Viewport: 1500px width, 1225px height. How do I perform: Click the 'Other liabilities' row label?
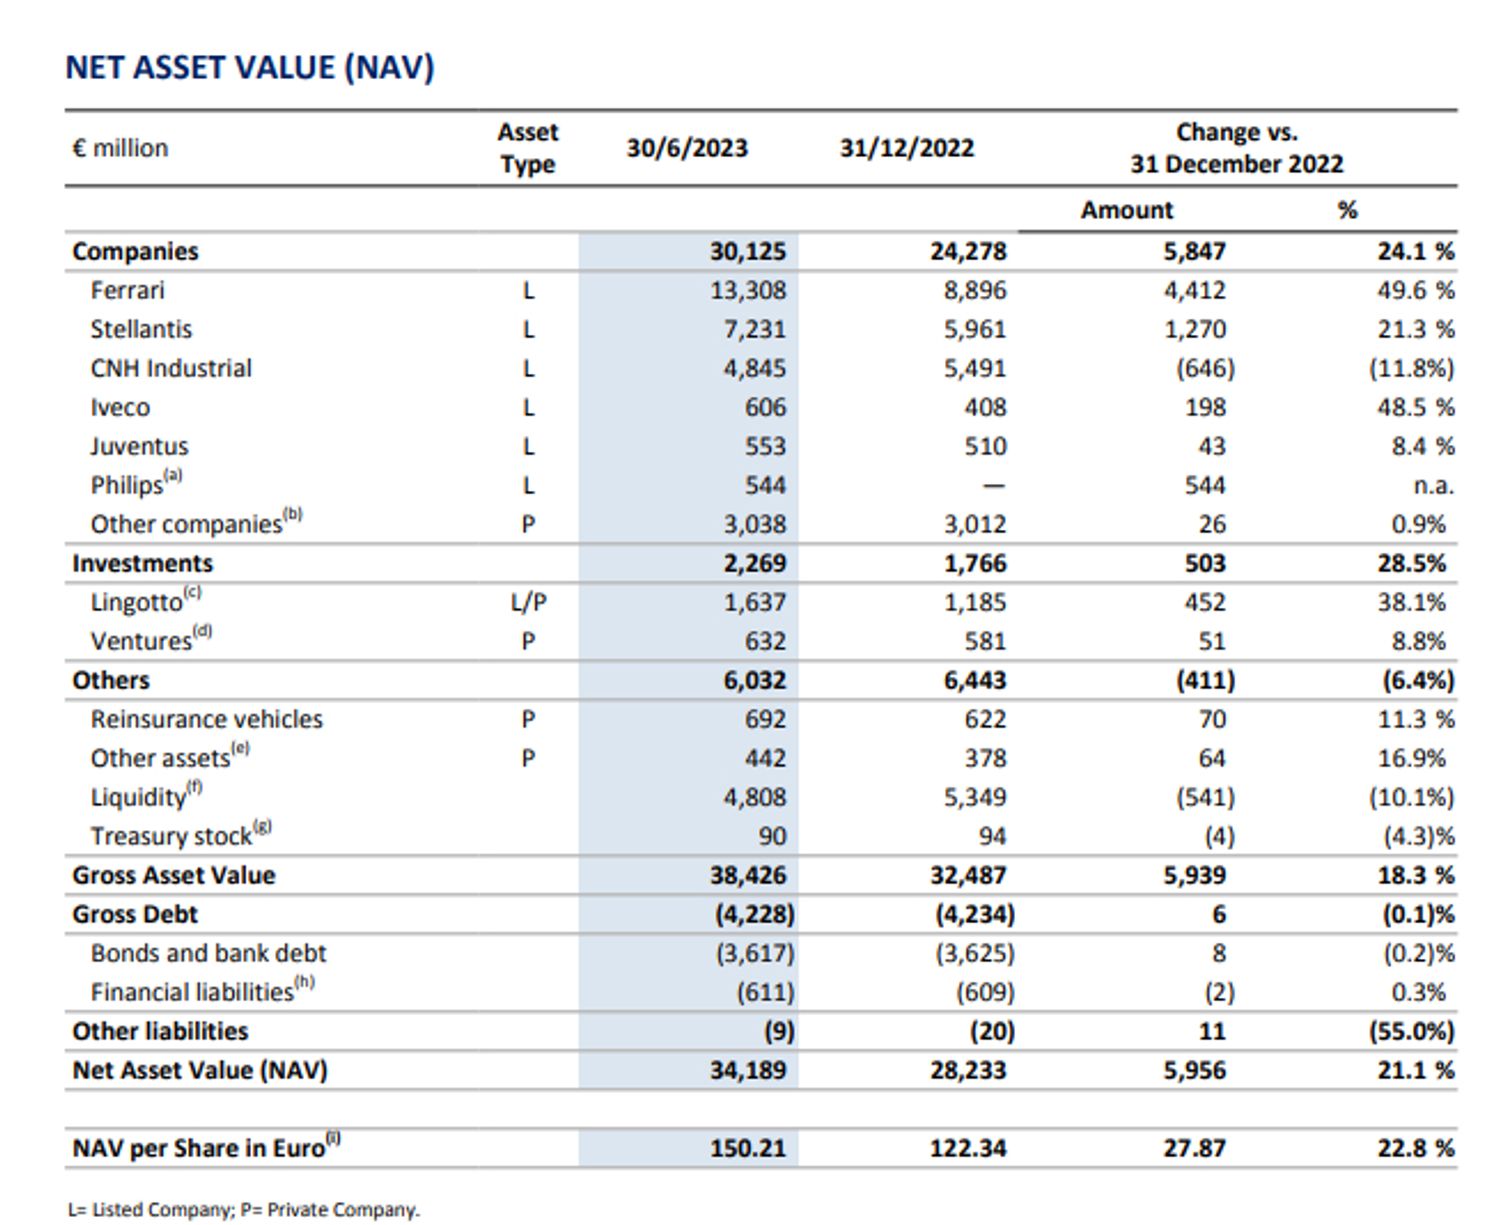tap(160, 1031)
